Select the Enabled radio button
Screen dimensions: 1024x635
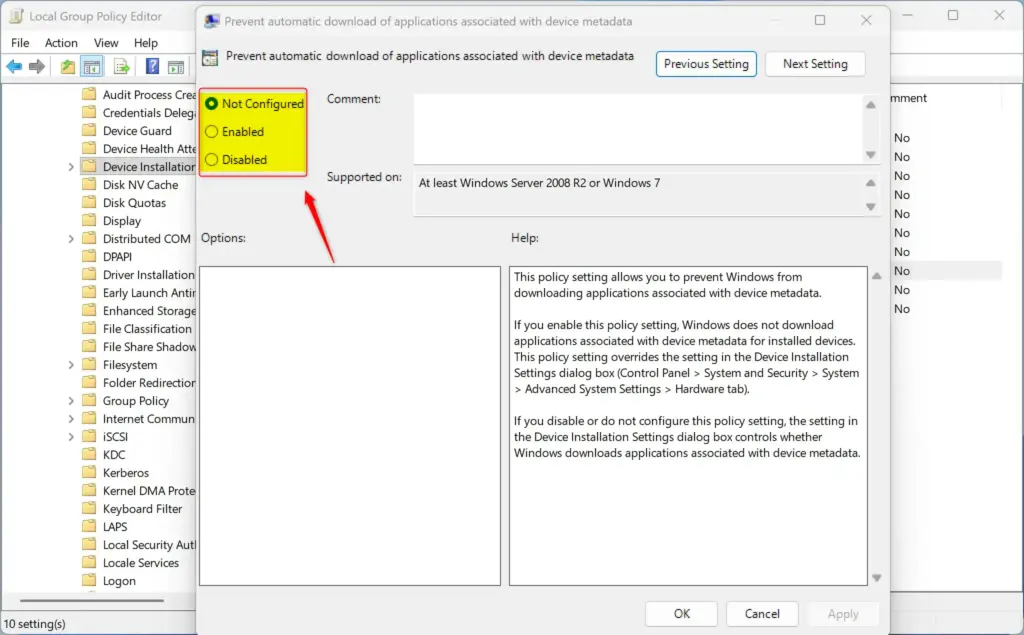[212, 131]
